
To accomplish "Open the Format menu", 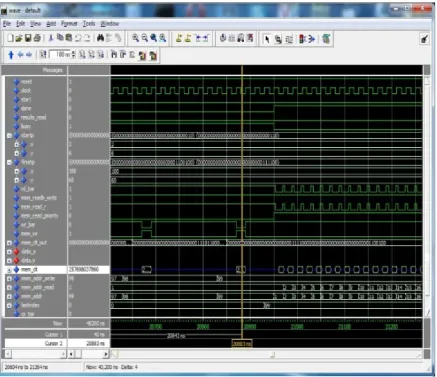I will (x=69, y=24).
